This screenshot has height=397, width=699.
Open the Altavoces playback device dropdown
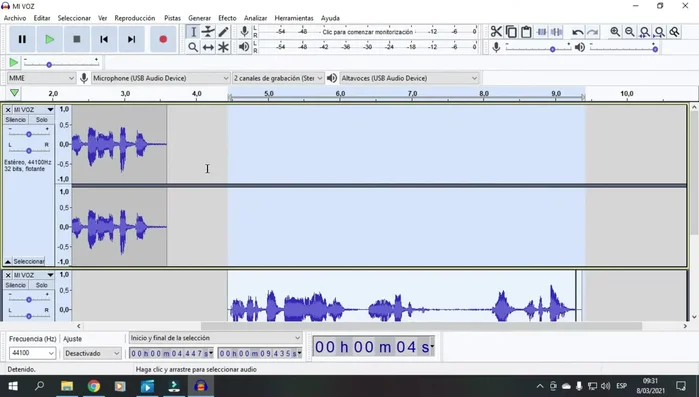point(409,78)
